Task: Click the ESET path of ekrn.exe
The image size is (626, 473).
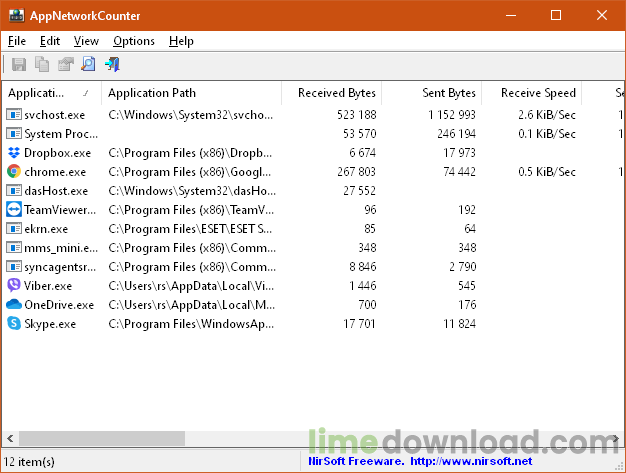Action: (190, 229)
